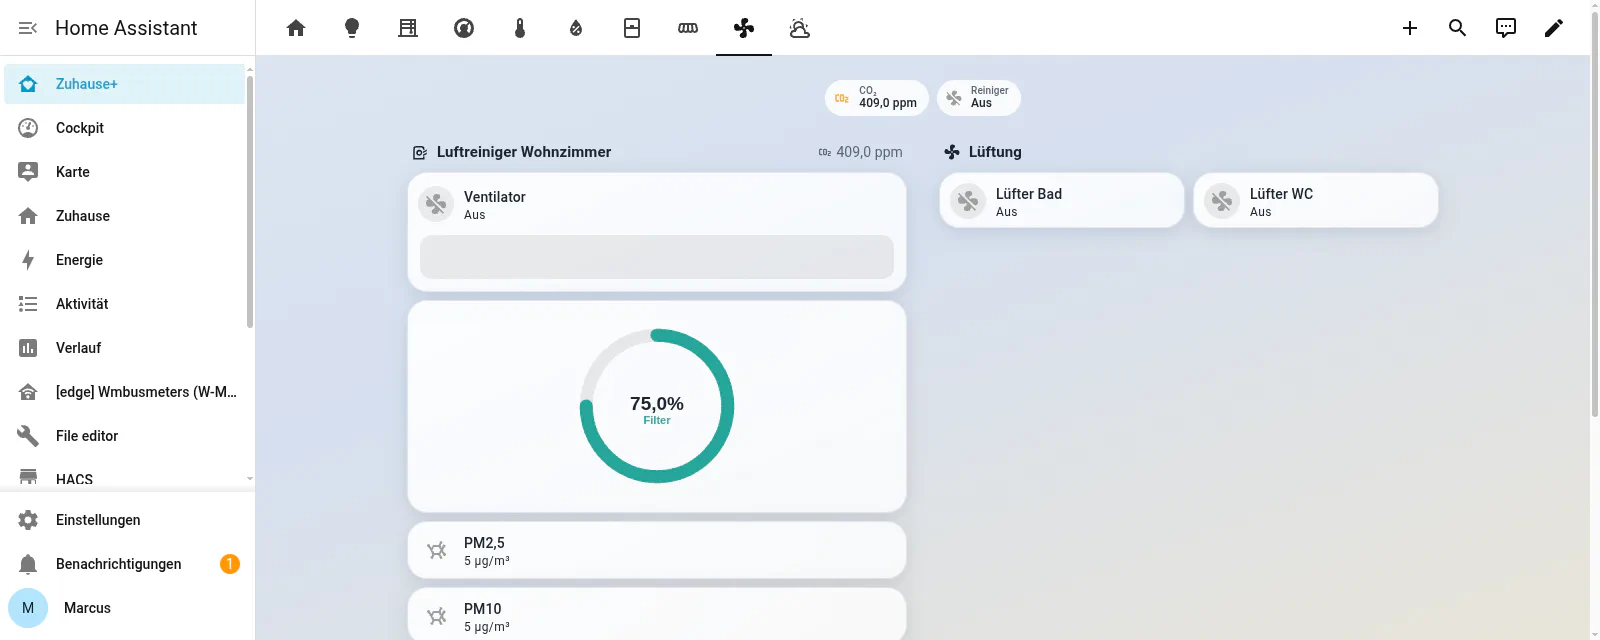Click the PM10 air filter icon
The height and width of the screenshot is (640, 1600).
[x=436, y=616]
